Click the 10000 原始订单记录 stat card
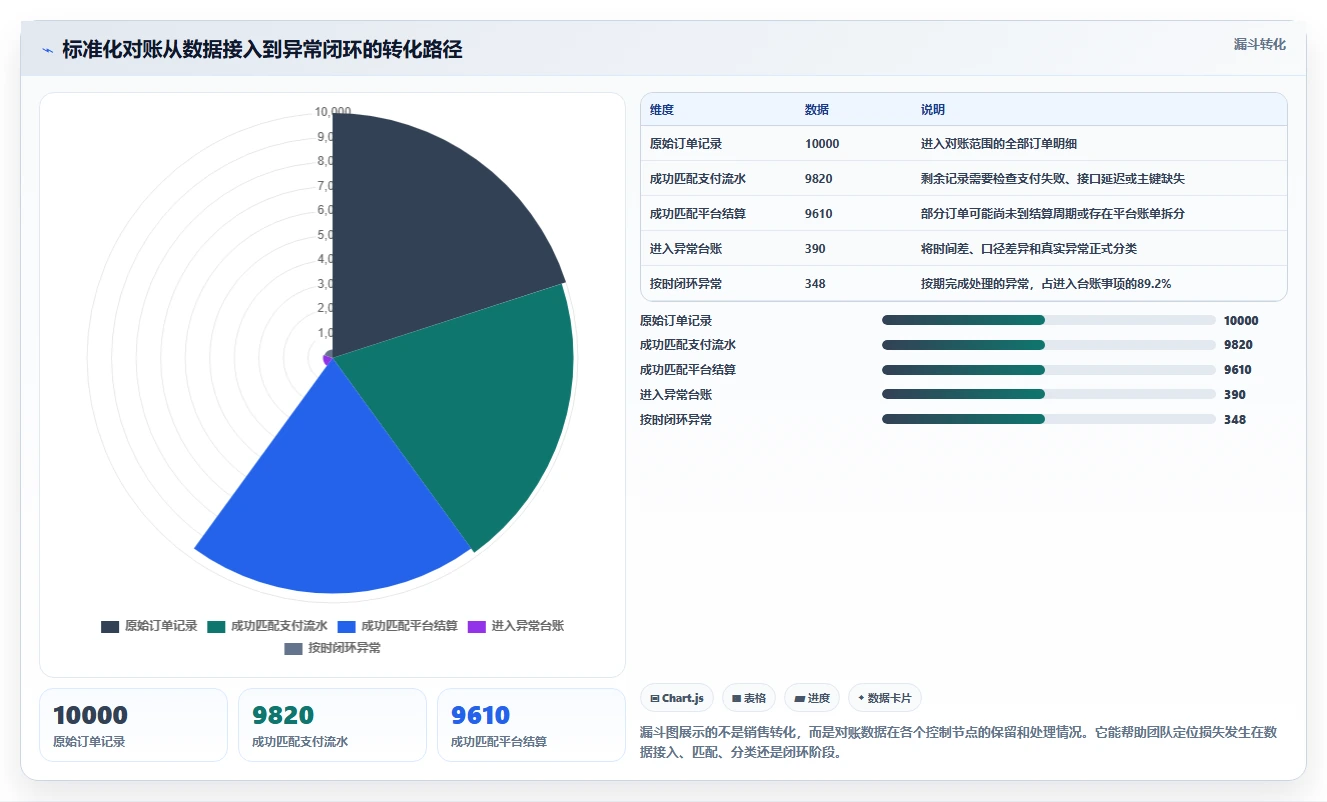 pos(133,725)
